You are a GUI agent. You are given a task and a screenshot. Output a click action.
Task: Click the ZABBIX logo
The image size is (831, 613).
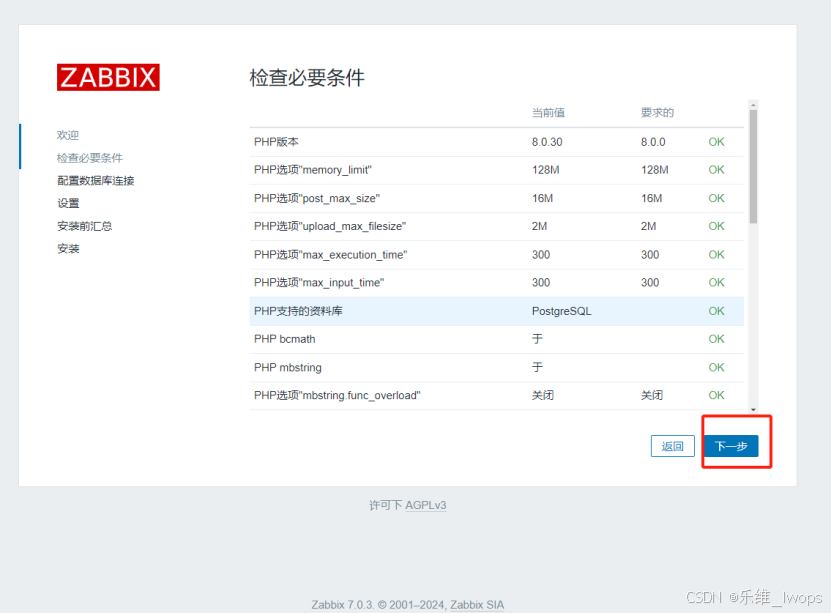click(108, 77)
